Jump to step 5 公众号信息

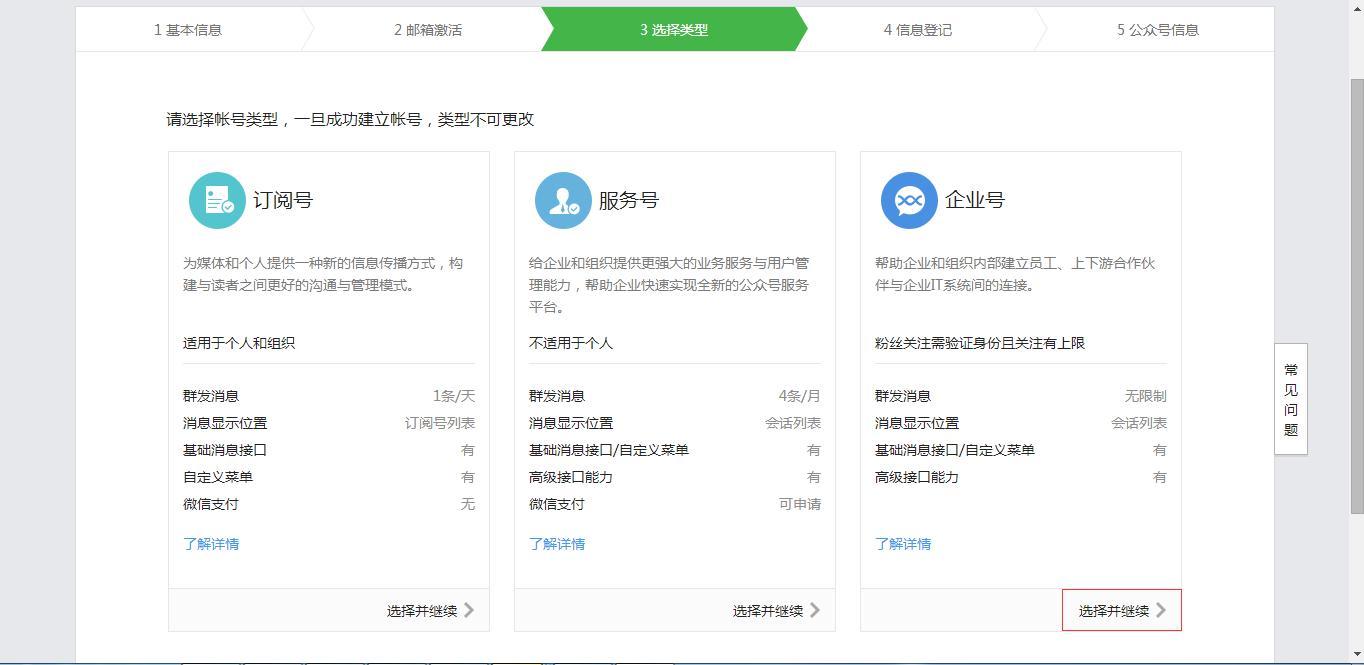point(1158,30)
